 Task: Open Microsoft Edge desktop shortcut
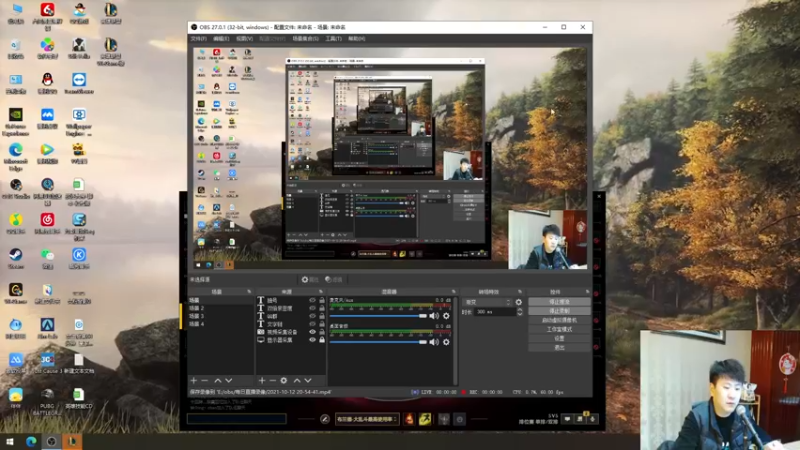15,156
